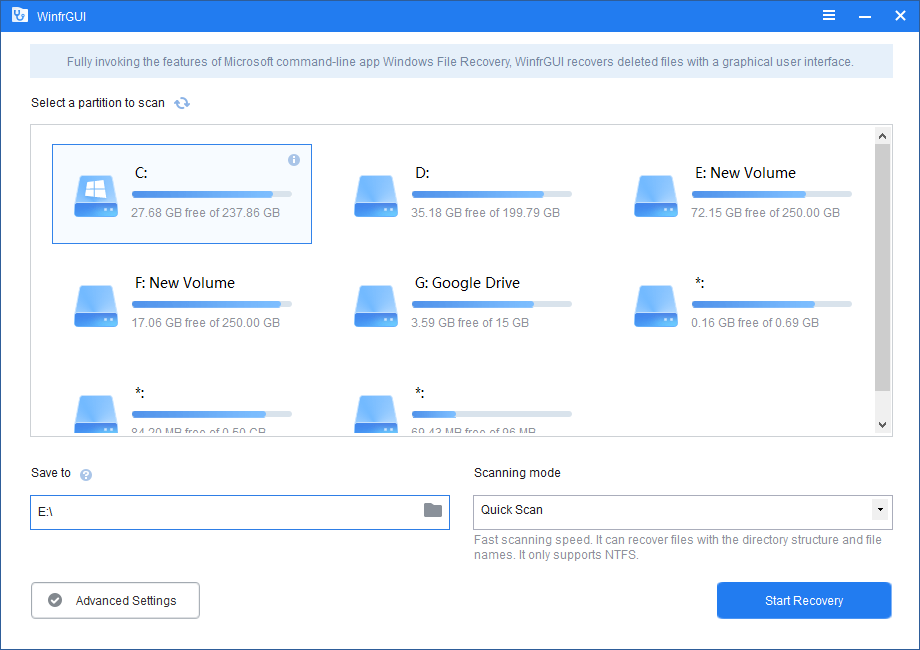The height and width of the screenshot is (650, 920).
Task: Select the 0.69 GB unnamed partition
Action: click(x=655, y=307)
